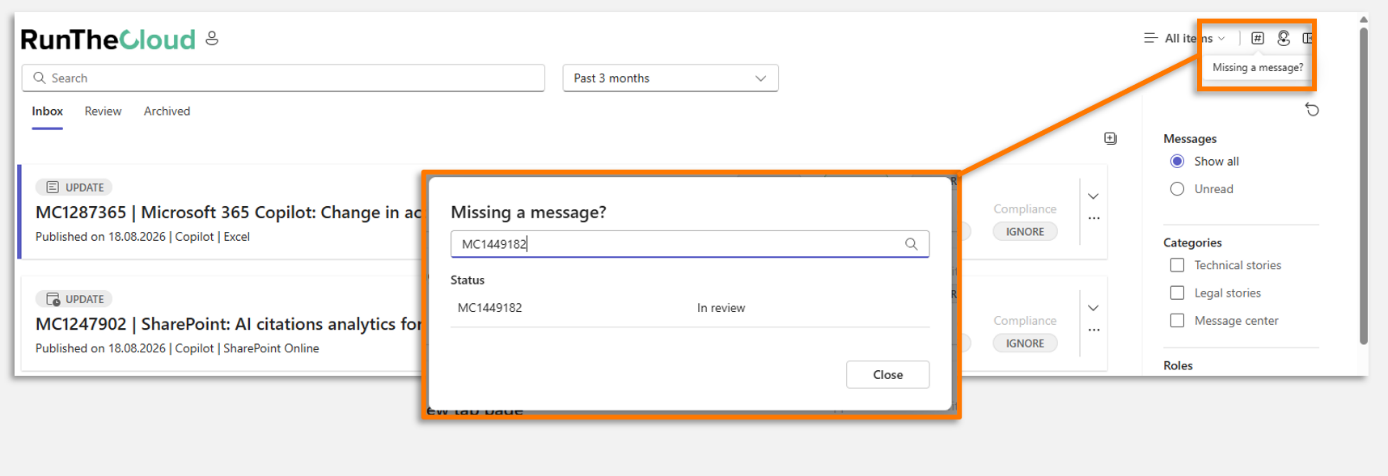The image size is (1388, 476).
Task: Check the Message center category
Action: (1177, 321)
